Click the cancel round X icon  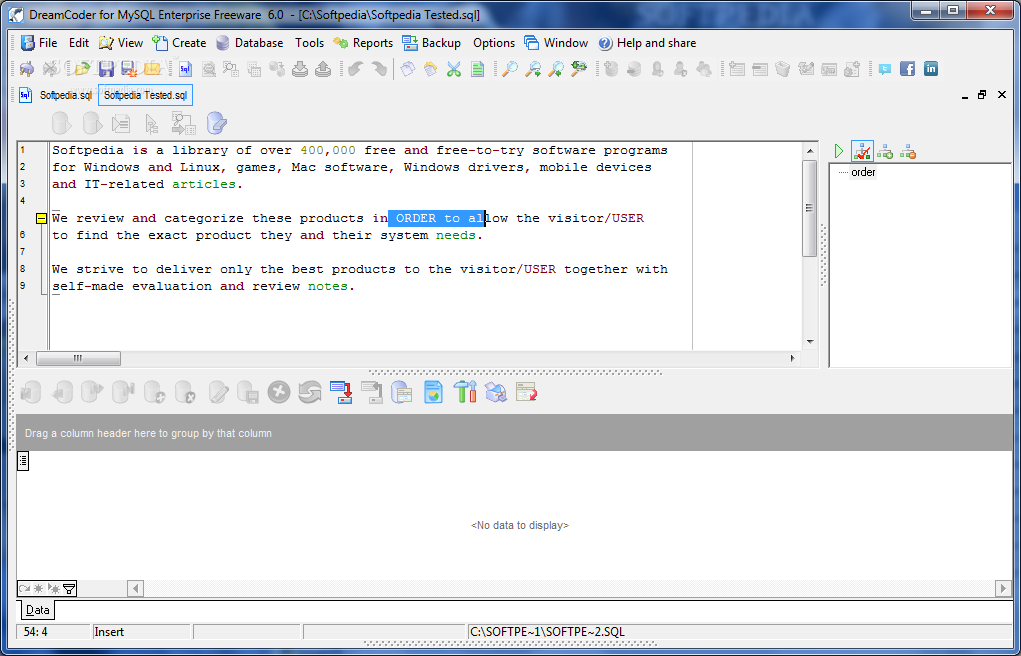point(279,393)
